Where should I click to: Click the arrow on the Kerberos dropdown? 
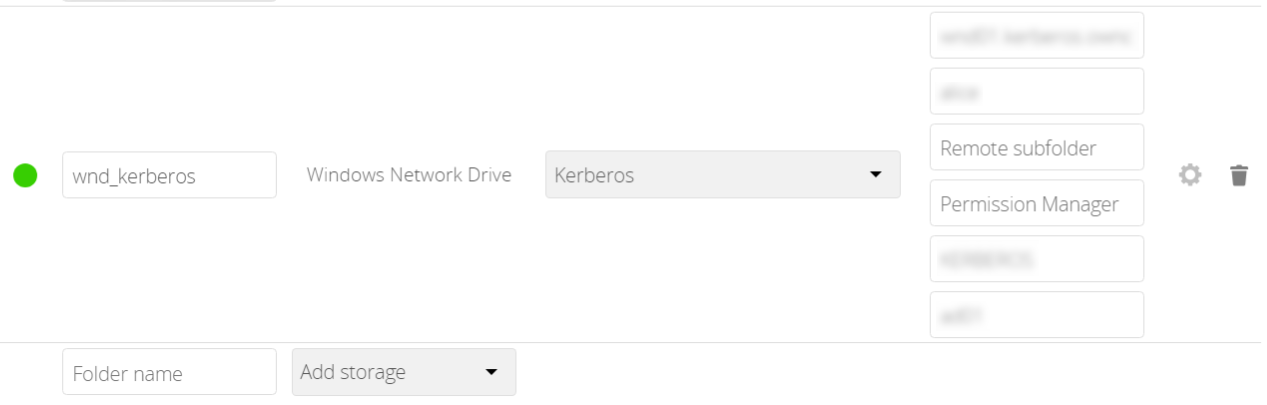876,175
